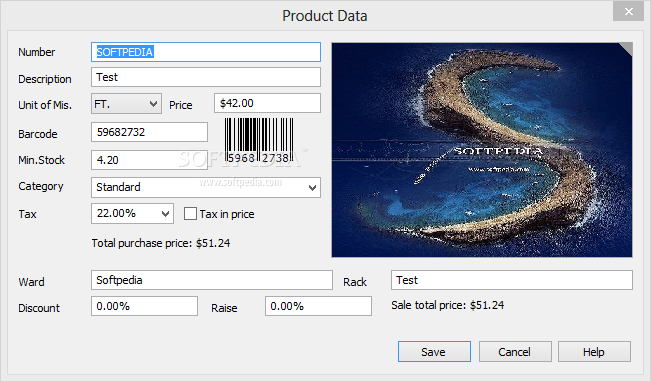Close the Product Data window
This screenshot has height=382, width=651.
click(x=629, y=12)
